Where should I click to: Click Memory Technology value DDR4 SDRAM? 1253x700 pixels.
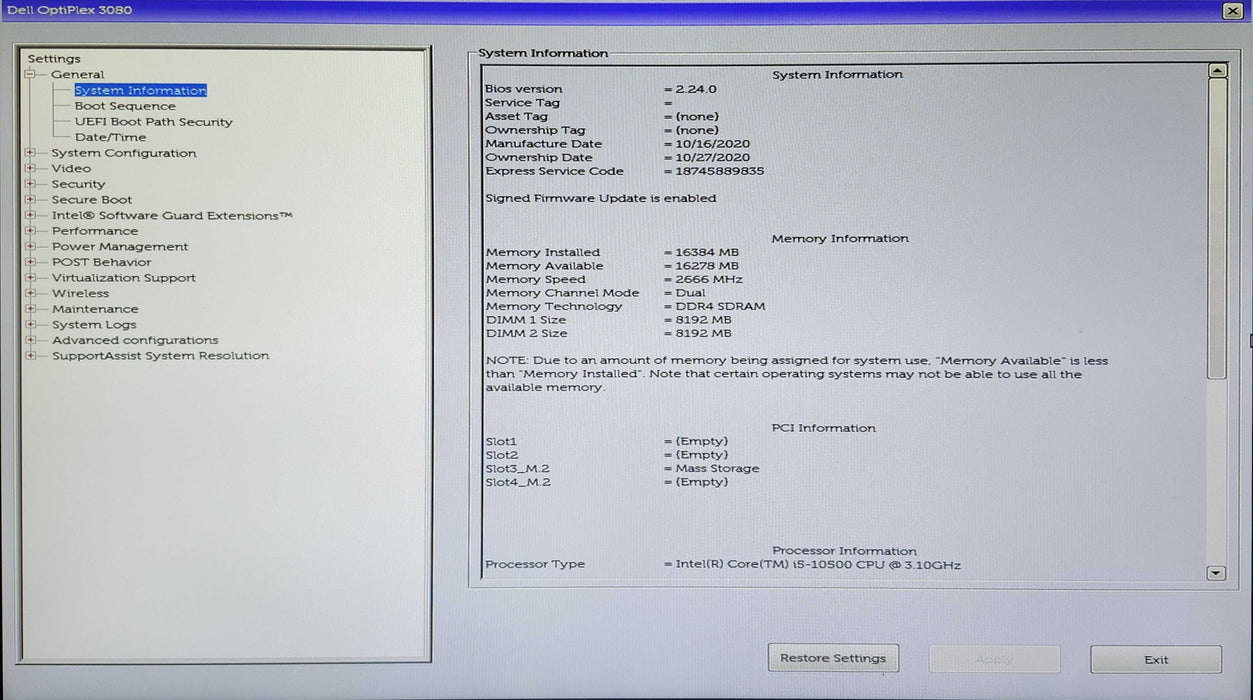[720, 306]
